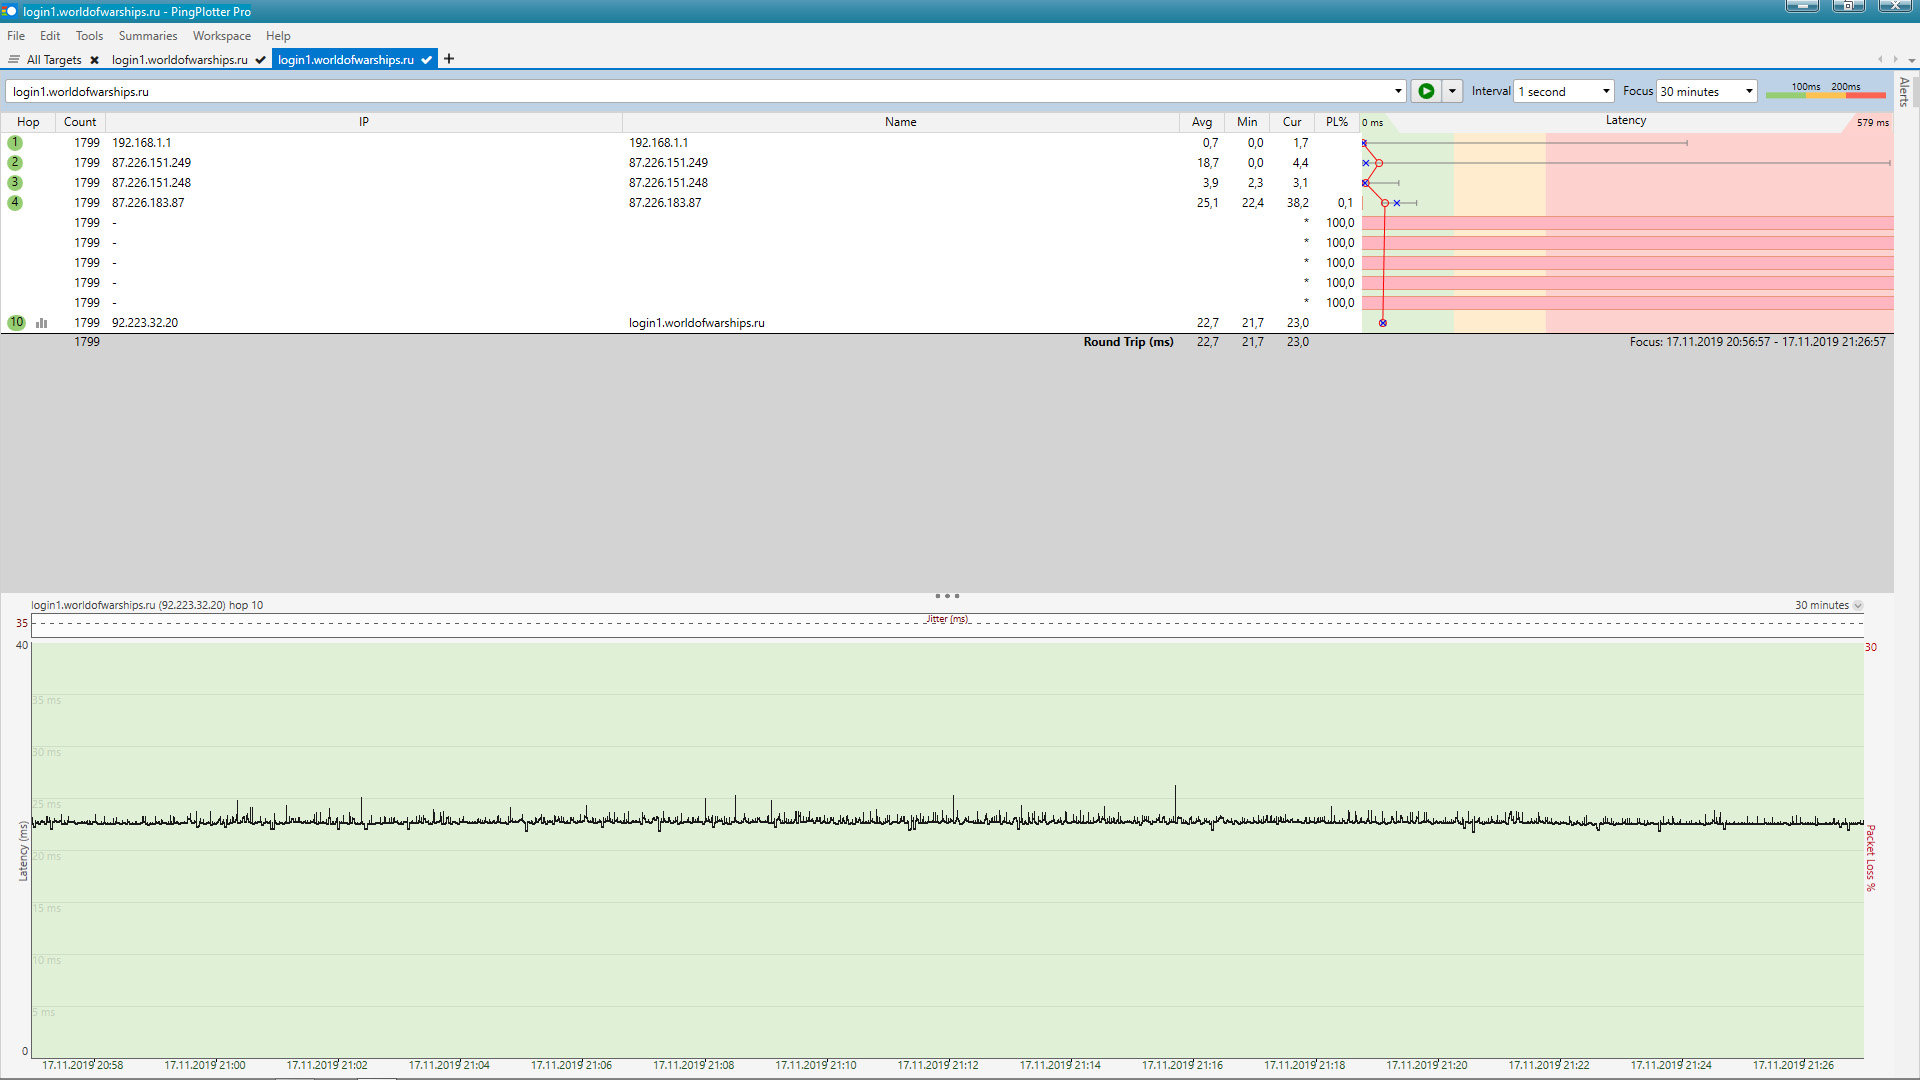Select the active blue login1.worldofwarships.ru tab
This screenshot has width=1920, height=1080.
(346, 60)
